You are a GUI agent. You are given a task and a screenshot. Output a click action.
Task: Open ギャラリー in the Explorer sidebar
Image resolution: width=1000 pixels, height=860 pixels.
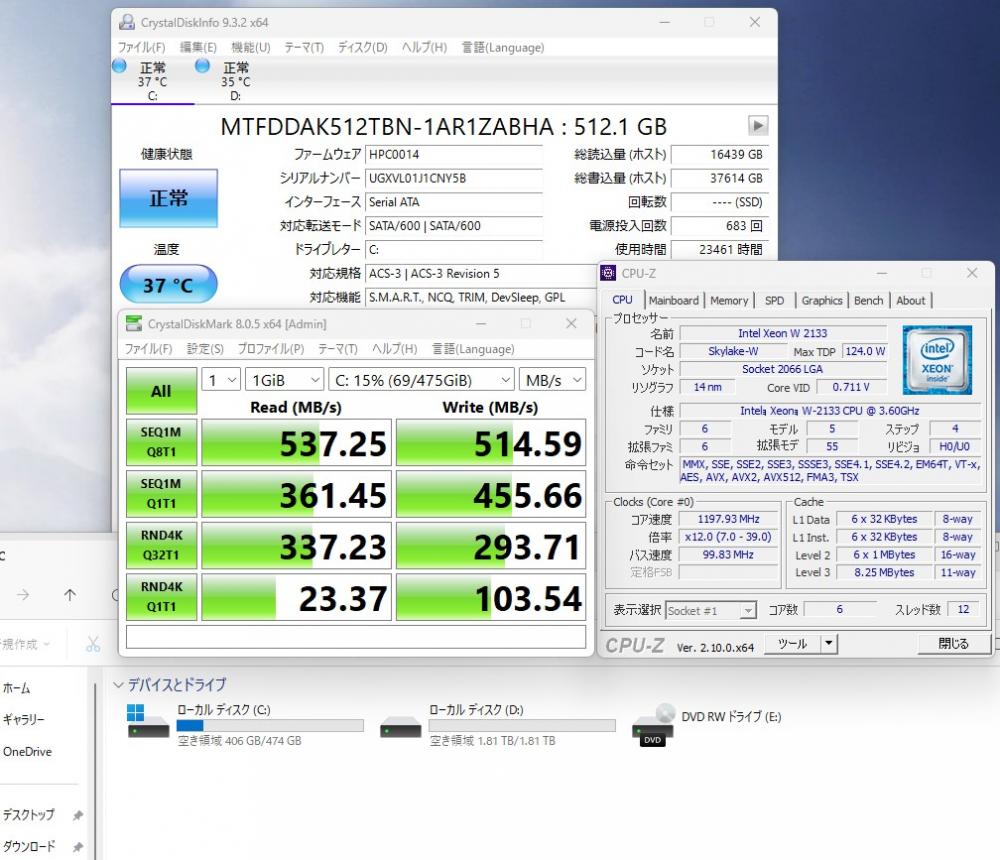coord(24,720)
